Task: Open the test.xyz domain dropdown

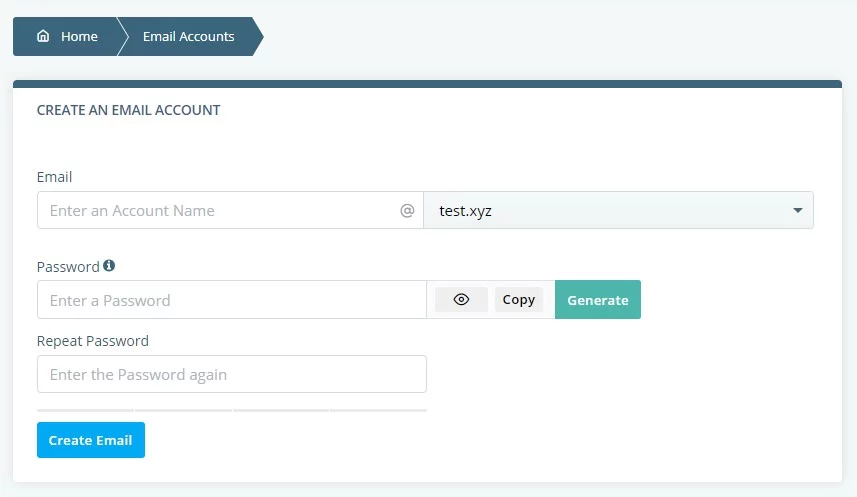Action: [x=618, y=210]
